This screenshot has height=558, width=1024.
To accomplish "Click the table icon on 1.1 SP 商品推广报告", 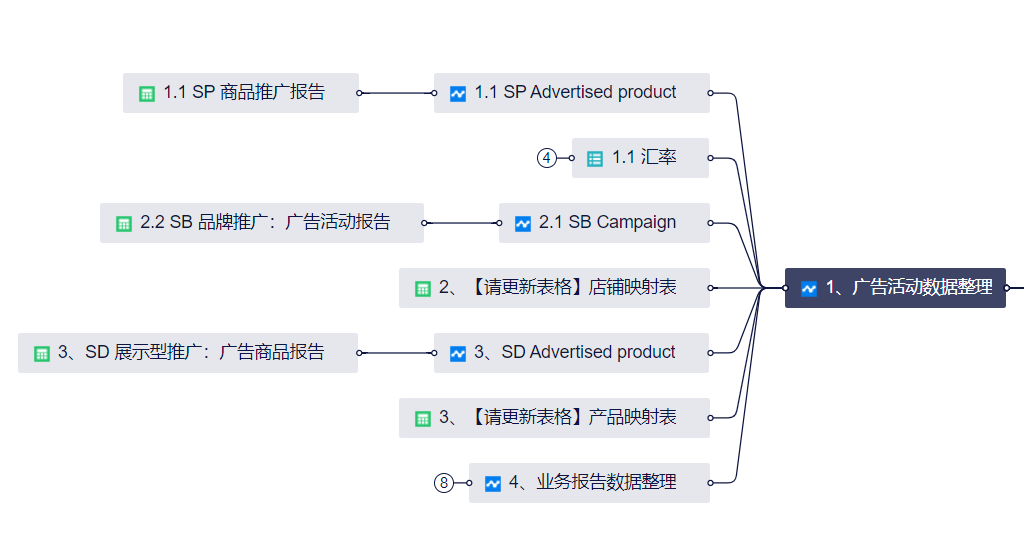I will point(147,93).
